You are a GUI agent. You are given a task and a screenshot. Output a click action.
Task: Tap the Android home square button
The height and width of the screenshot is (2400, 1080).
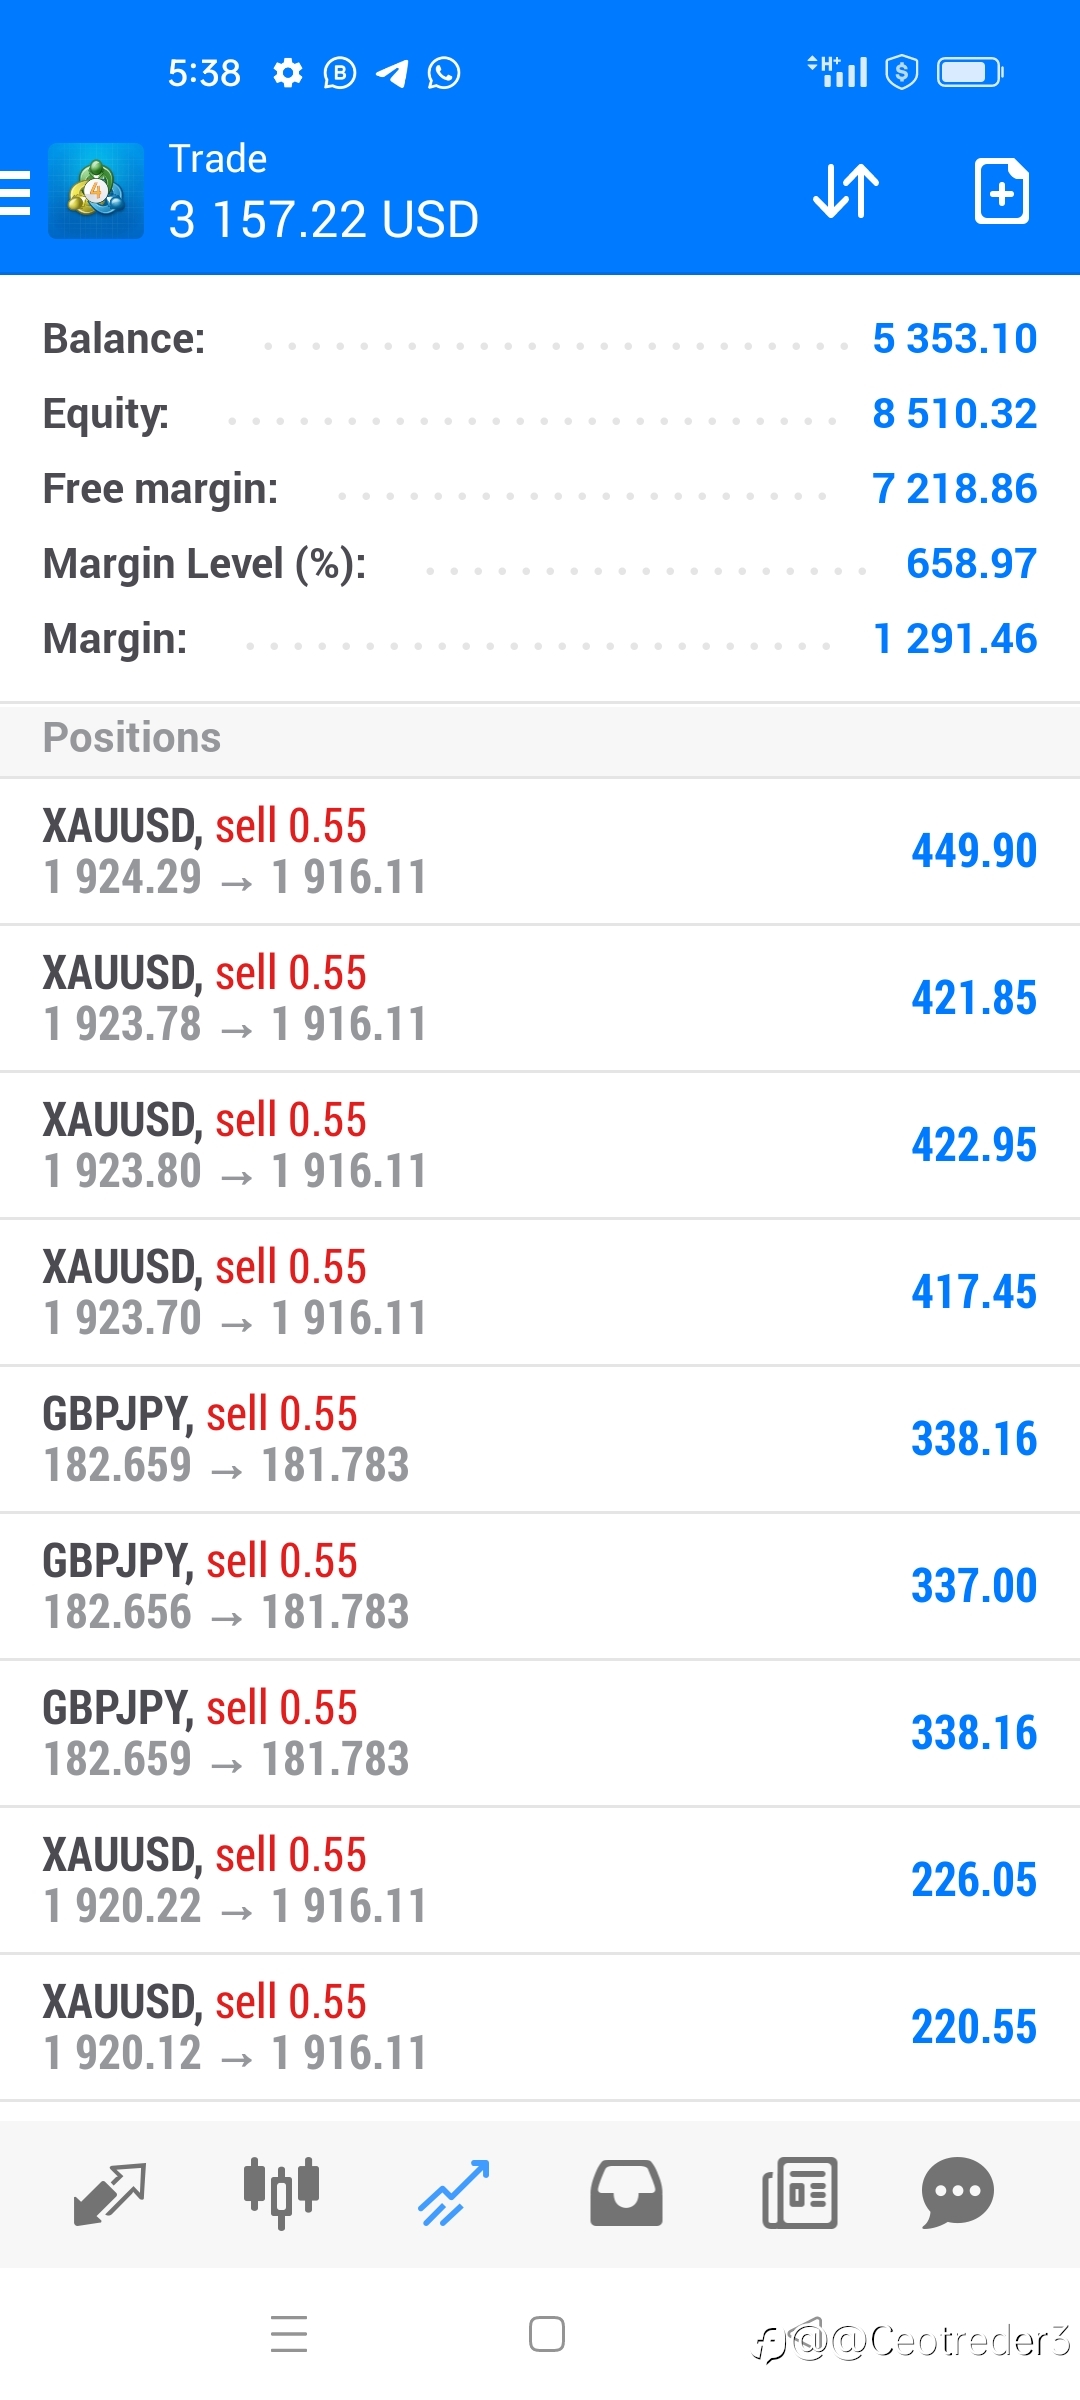point(547,2334)
